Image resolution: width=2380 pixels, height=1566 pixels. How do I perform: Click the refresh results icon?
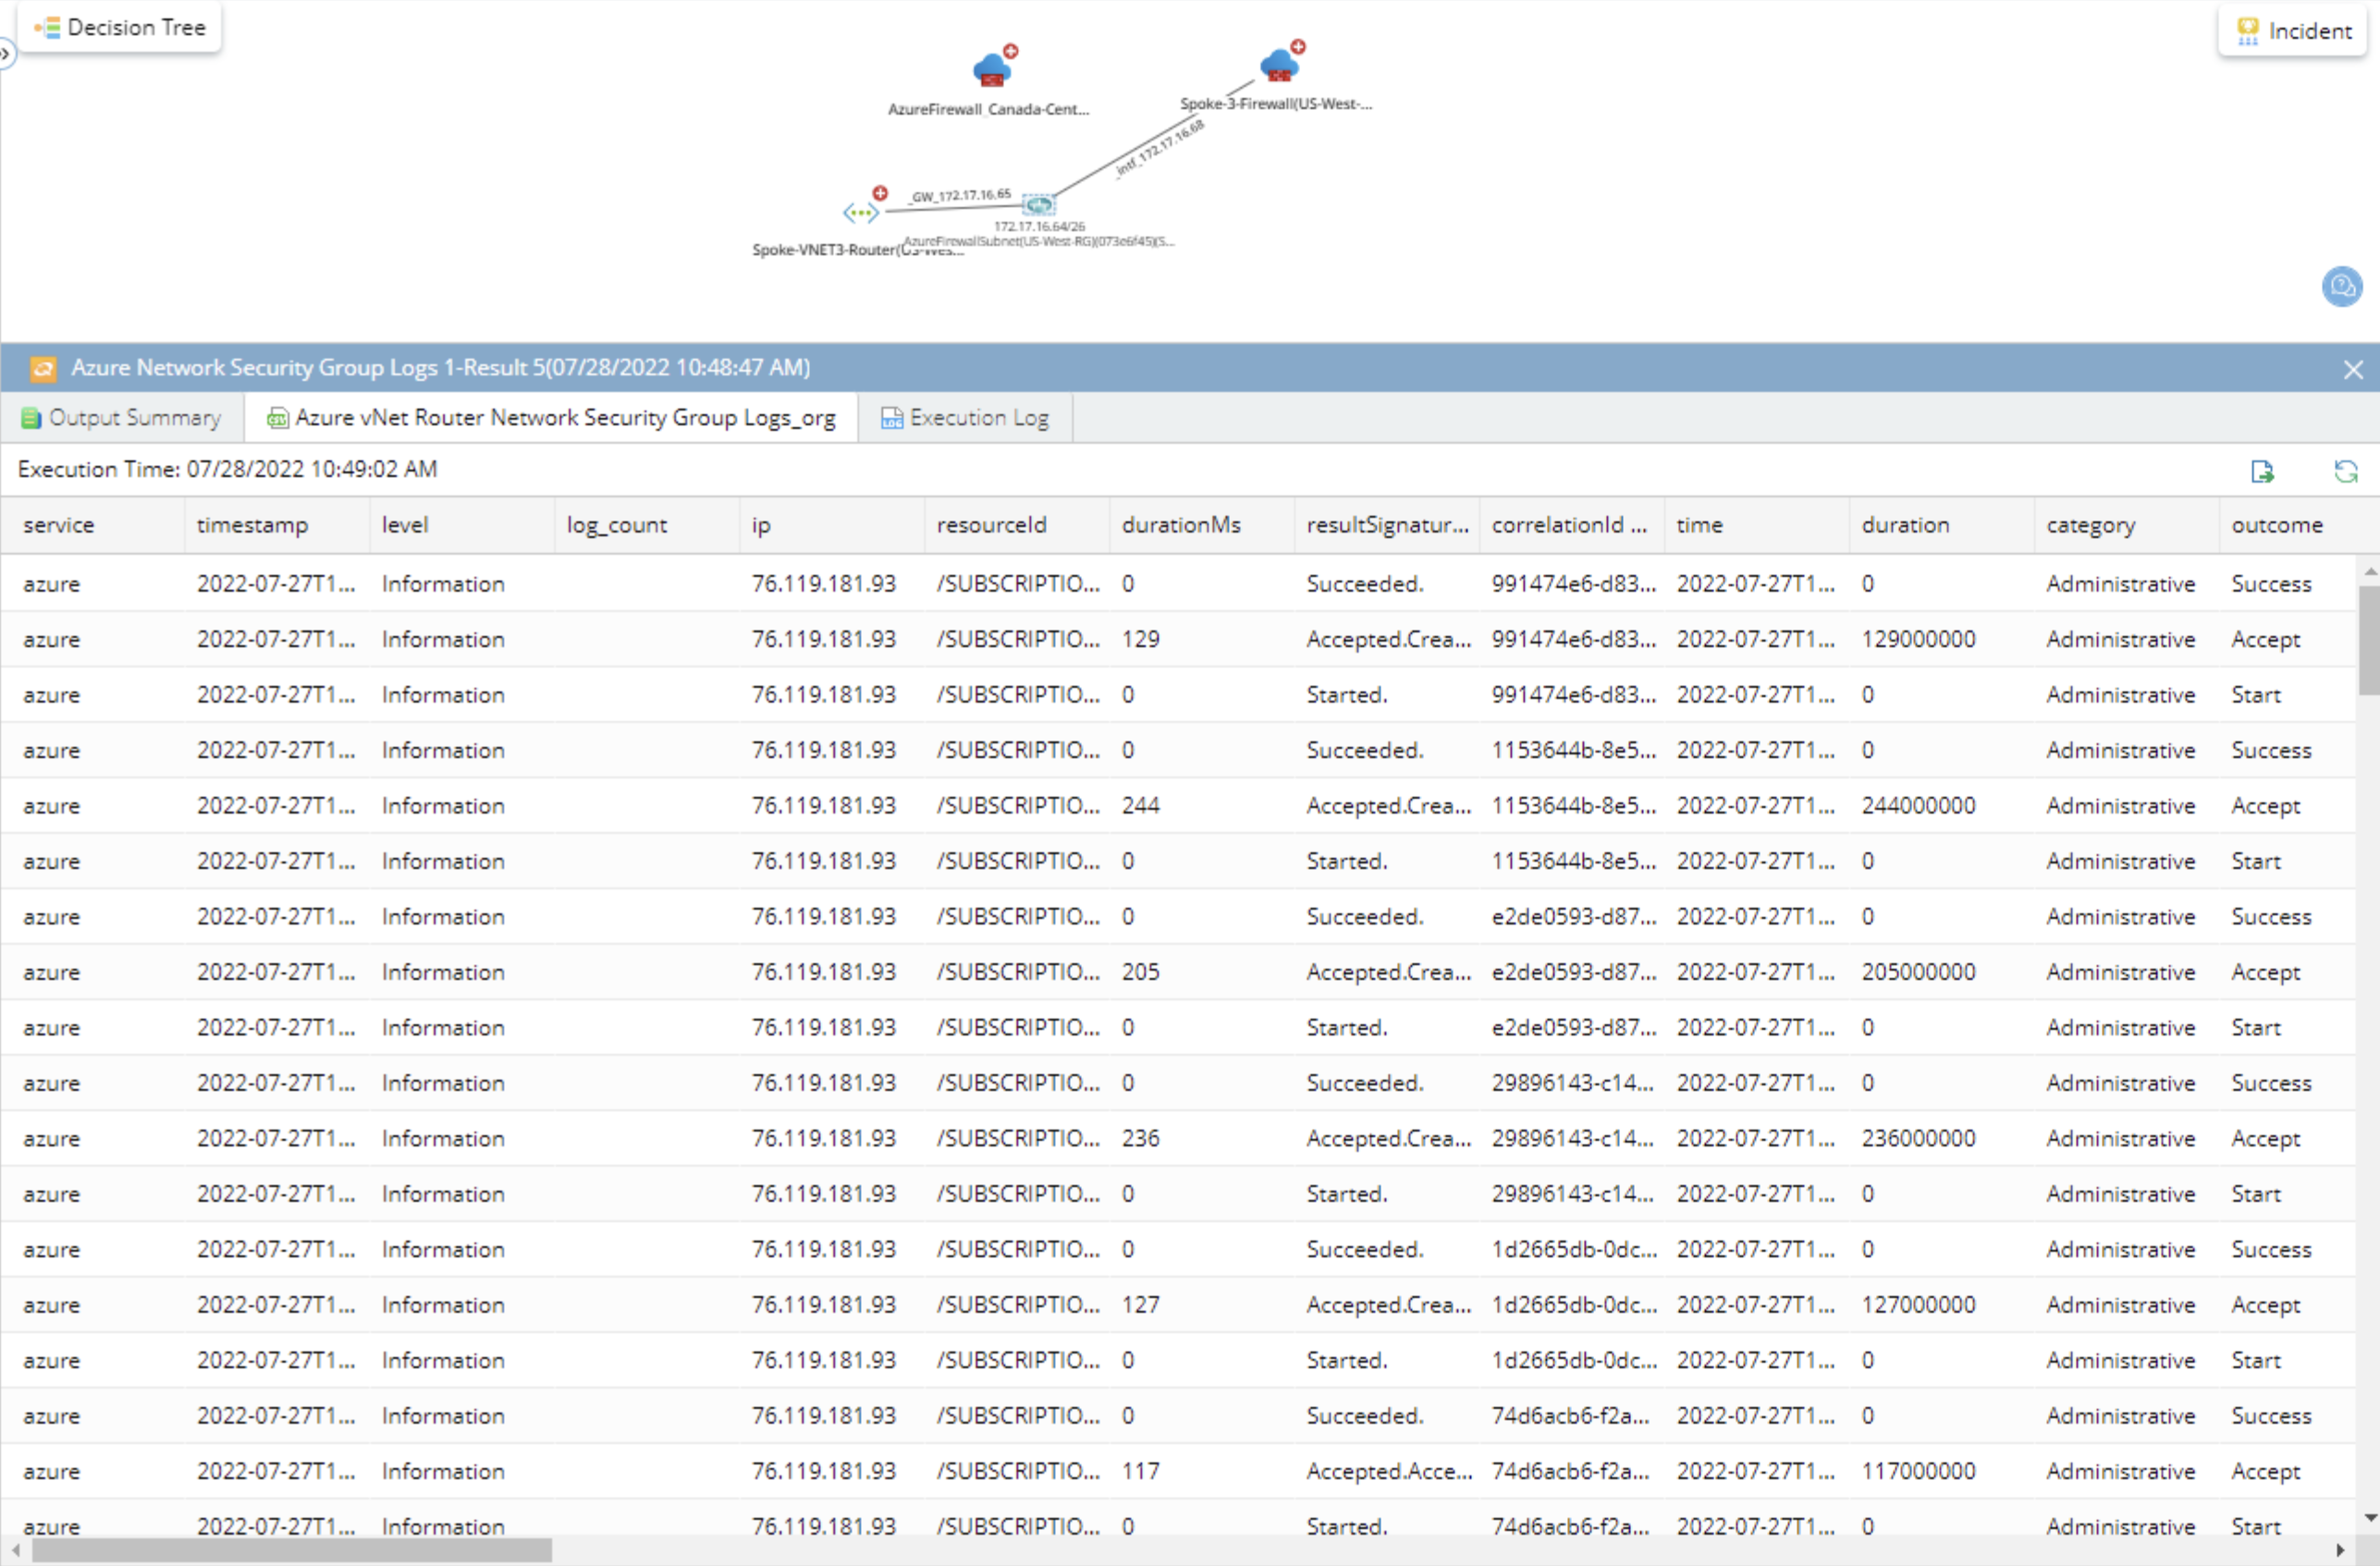(x=2345, y=471)
